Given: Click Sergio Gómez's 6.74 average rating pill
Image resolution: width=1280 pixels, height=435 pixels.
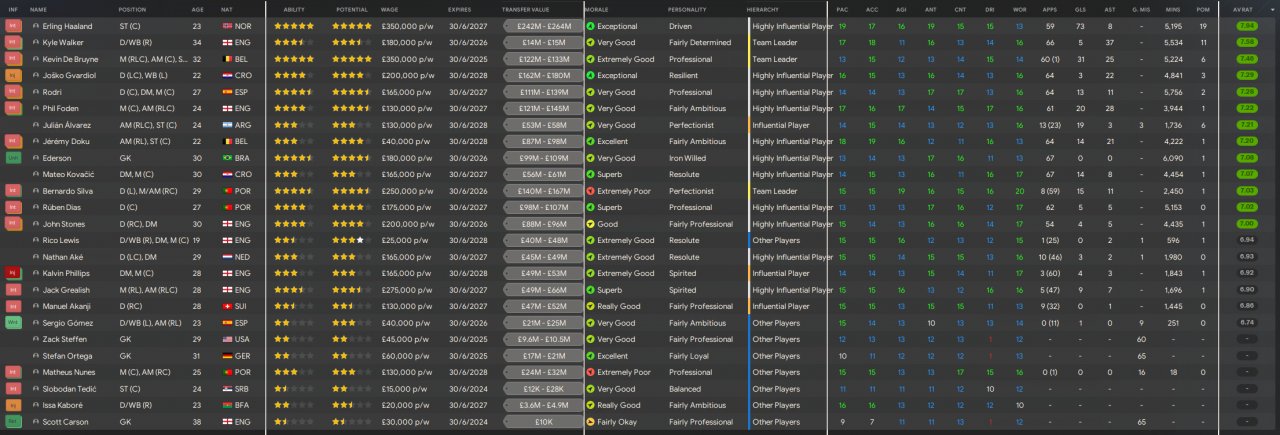Looking at the screenshot, I should point(1246,323).
